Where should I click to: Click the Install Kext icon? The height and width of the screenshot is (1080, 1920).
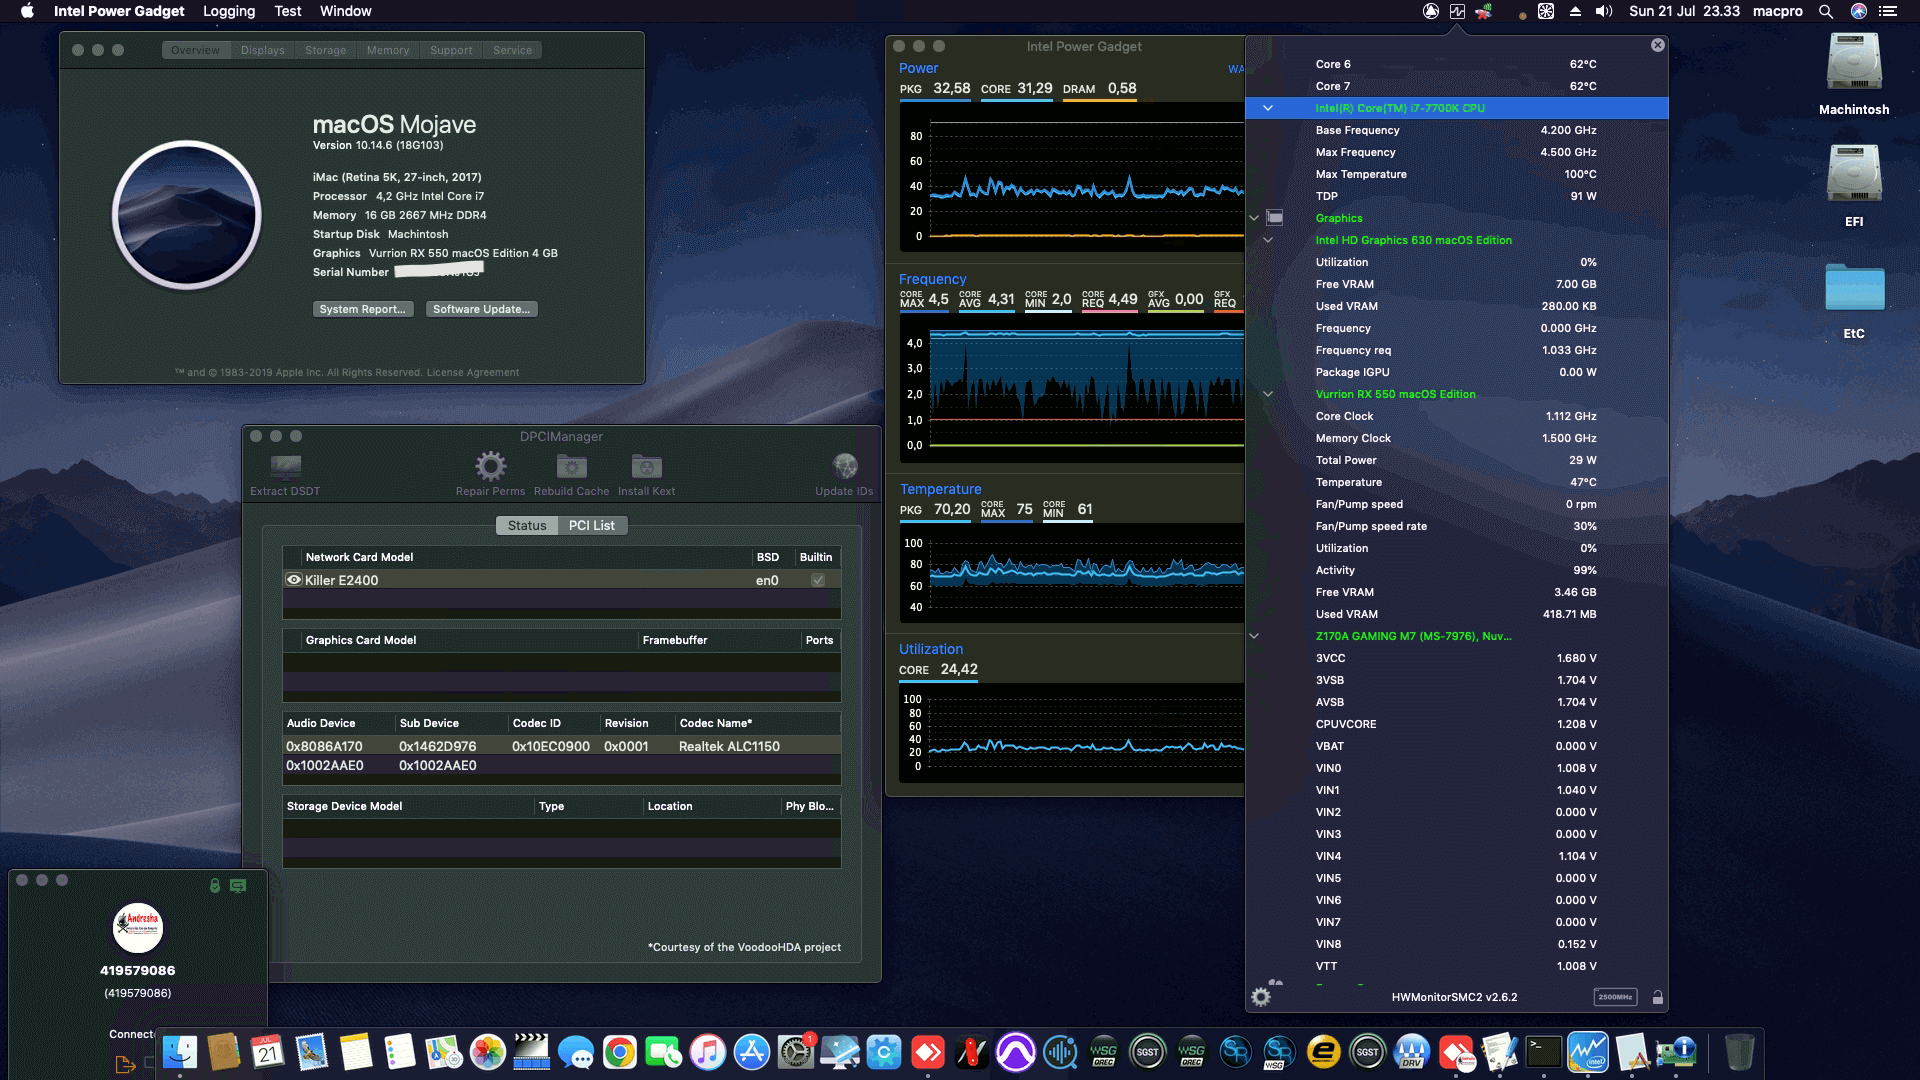[x=645, y=465]
